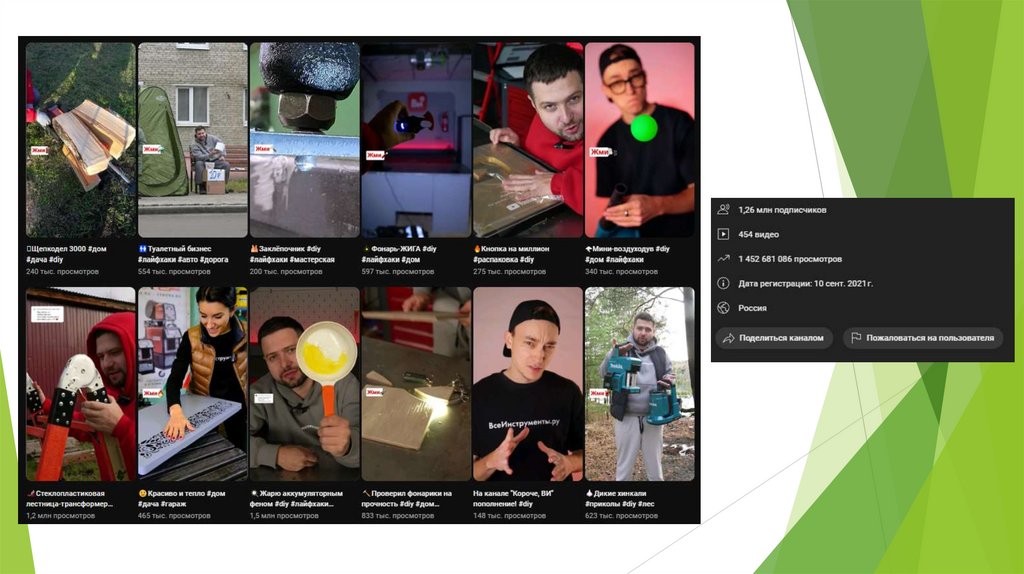
Task: Click the text 465 тыс. просмотров
Action: [174, 516]
